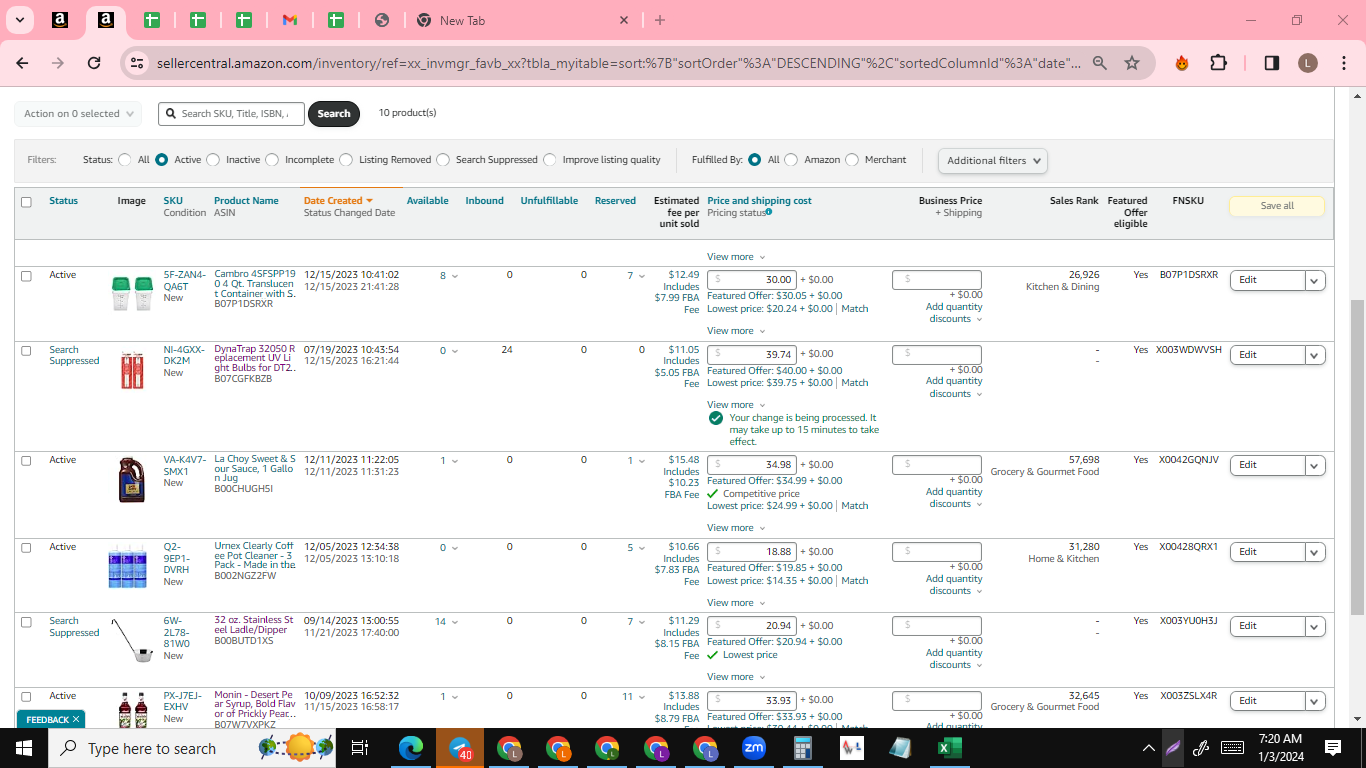Open the Chrome three-dot menu

[1343, 63]
